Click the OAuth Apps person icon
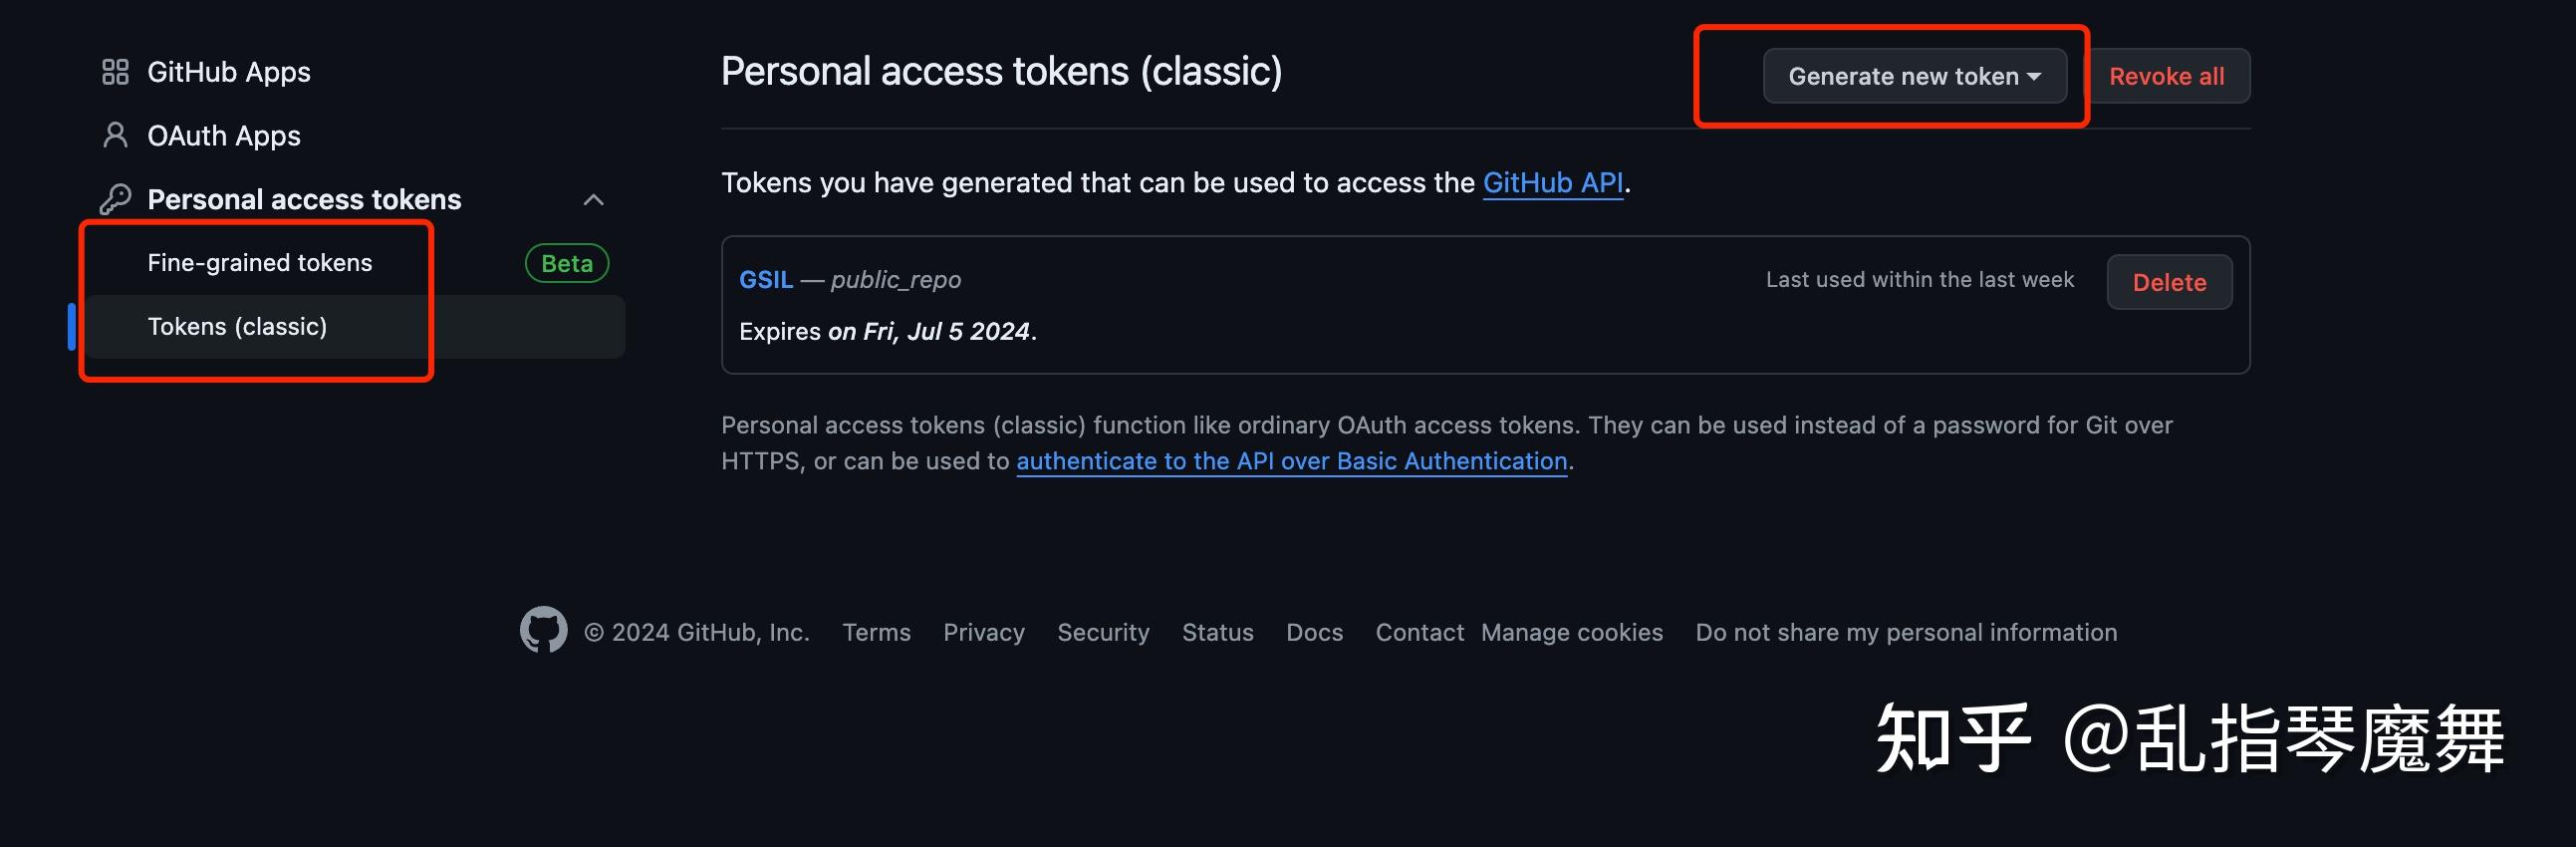The image size is (2576, 847). click(x=115, y=136)
